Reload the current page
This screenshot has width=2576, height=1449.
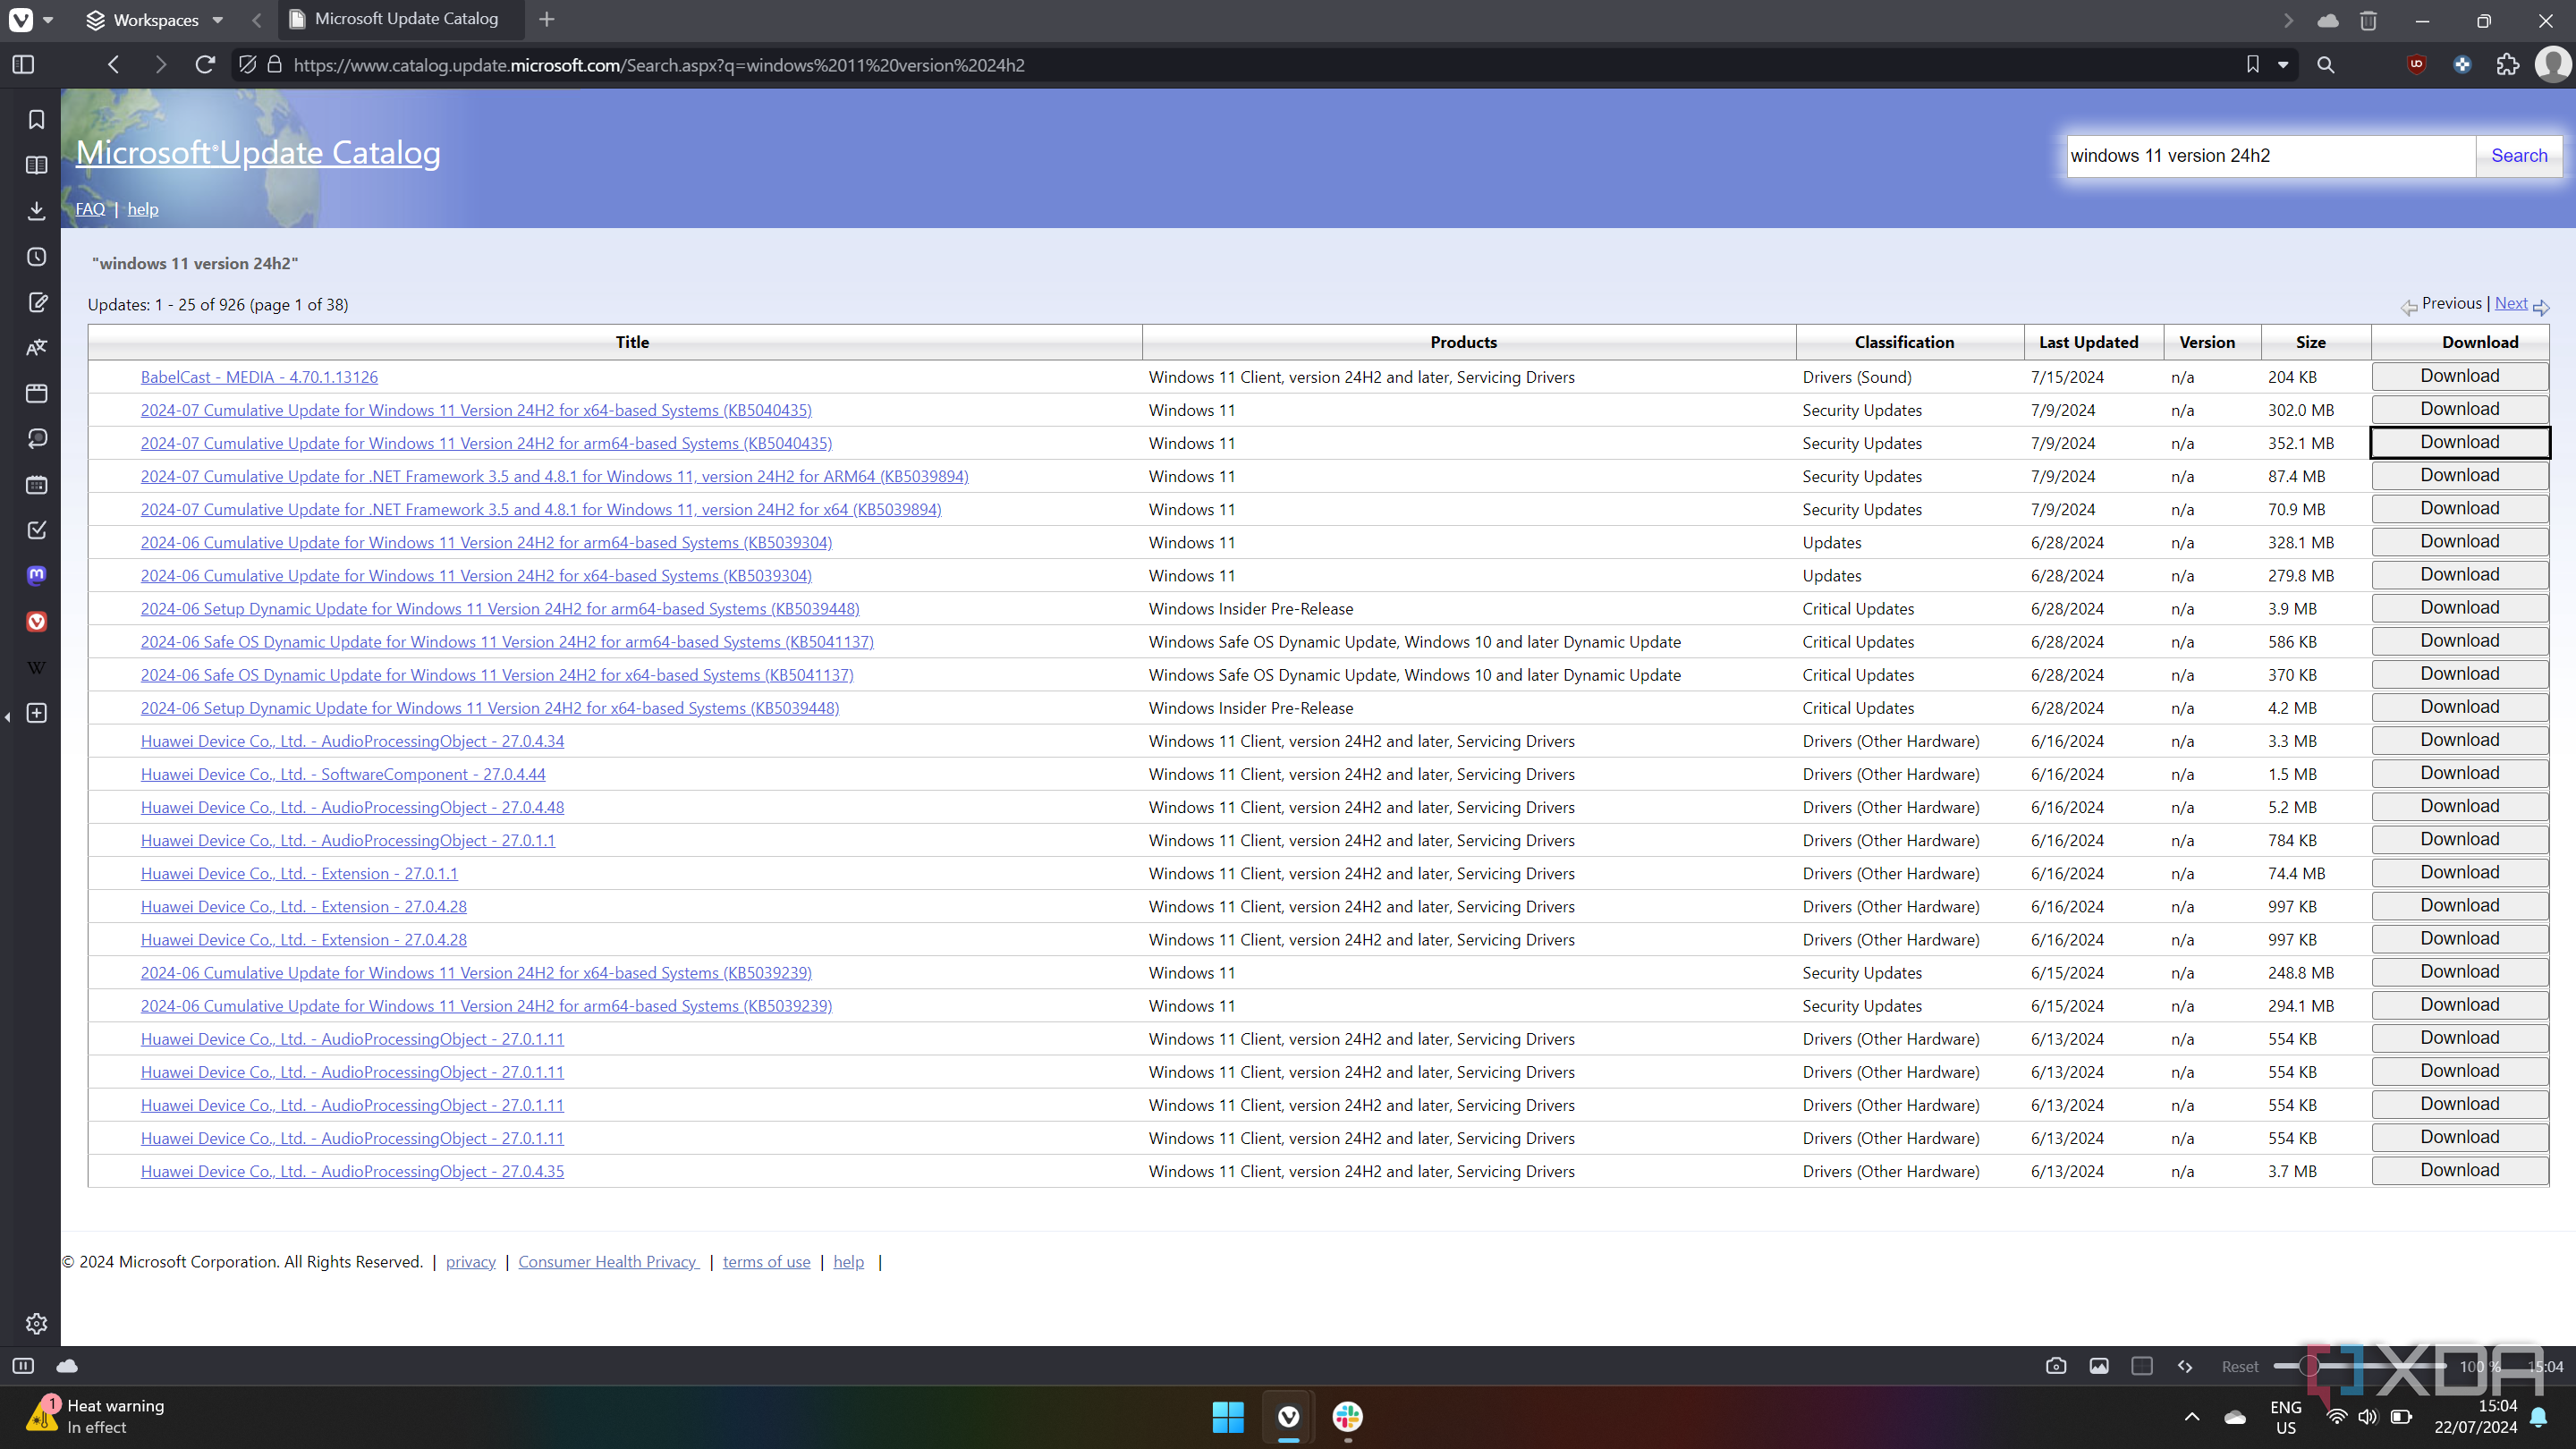(205, 65)
